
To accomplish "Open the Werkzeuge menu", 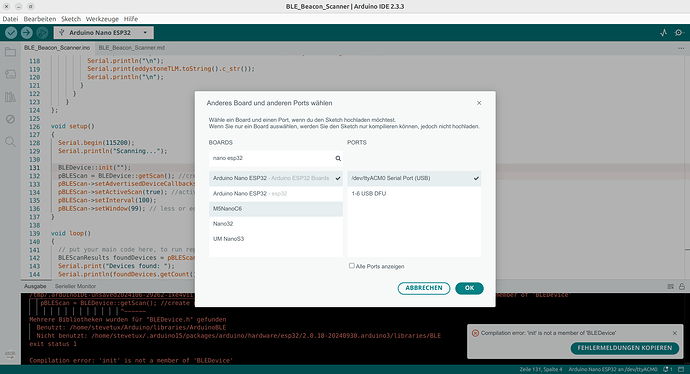I will pyautogui.click(x=102, y=19).
